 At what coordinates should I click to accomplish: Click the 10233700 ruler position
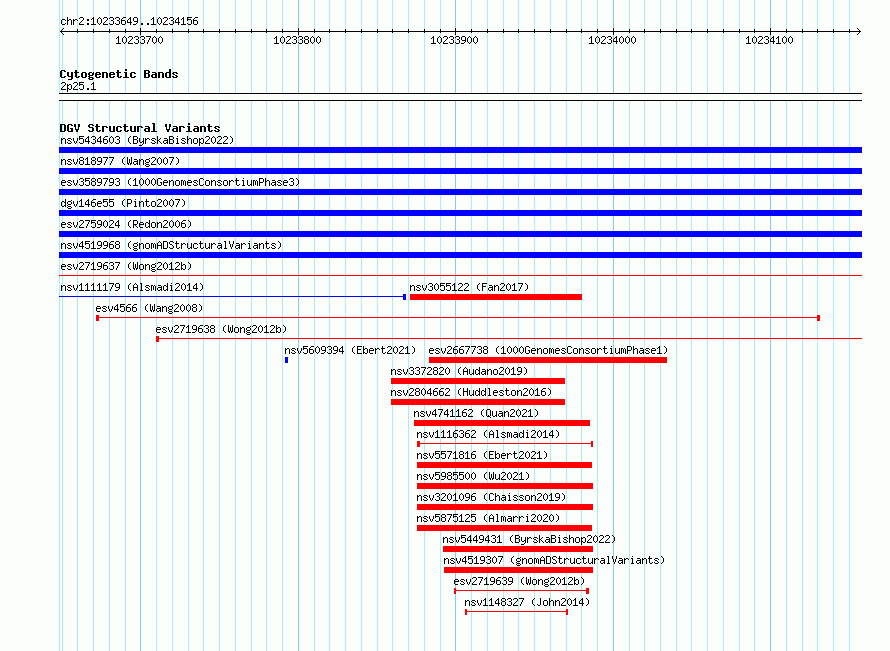(x=139, y=40)
